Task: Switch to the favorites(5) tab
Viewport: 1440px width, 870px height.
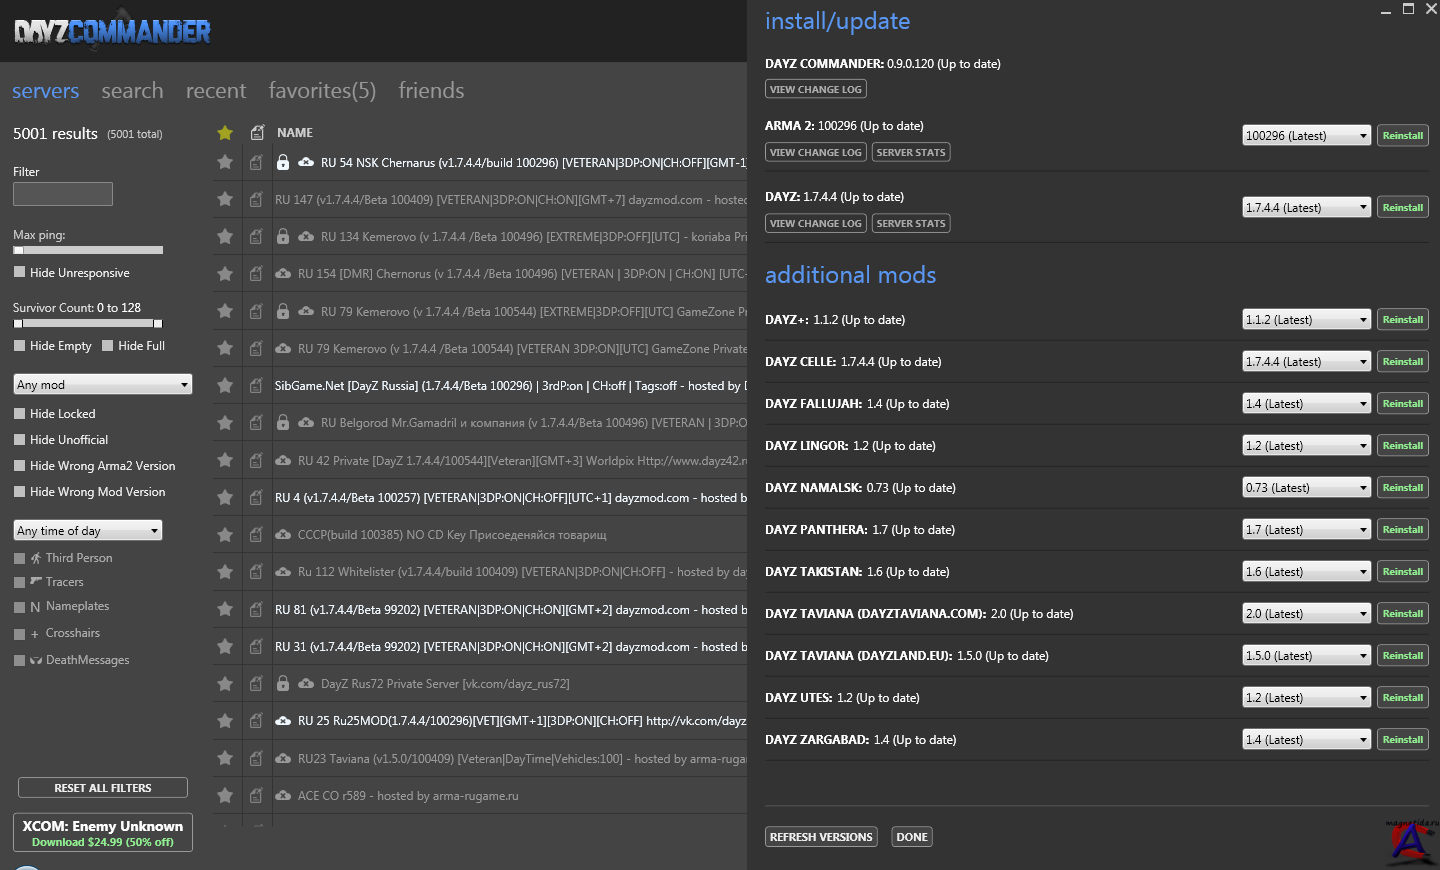Action: click(x=322, y=90)
